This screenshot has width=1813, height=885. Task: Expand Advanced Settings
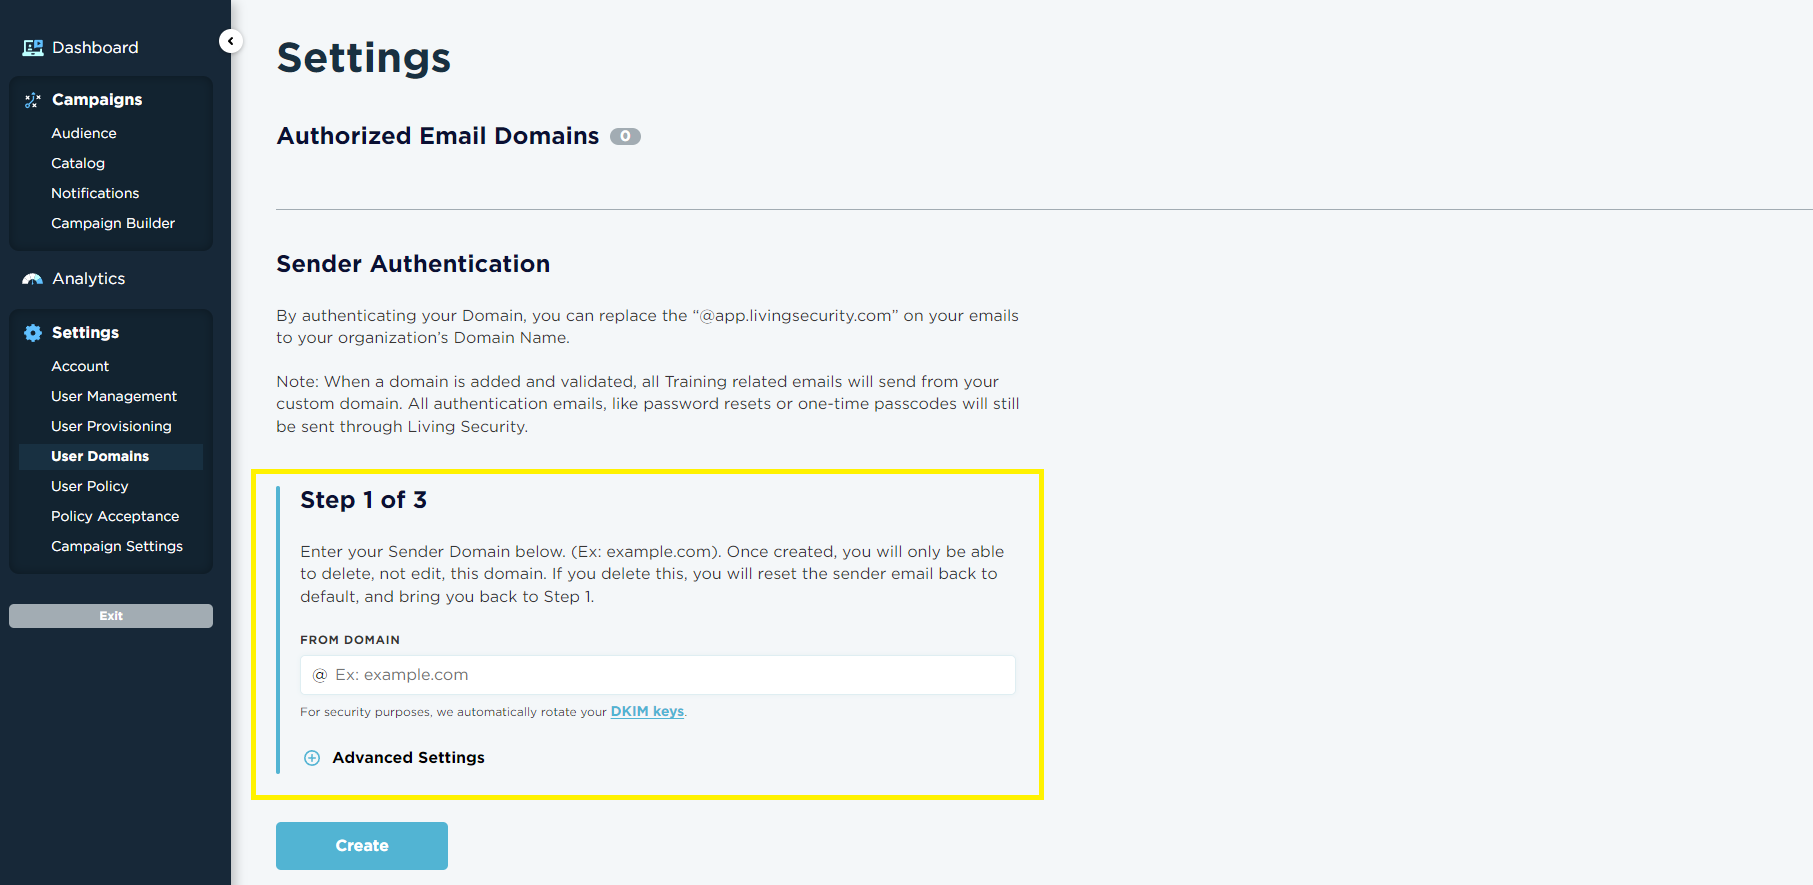pos(408,758)
